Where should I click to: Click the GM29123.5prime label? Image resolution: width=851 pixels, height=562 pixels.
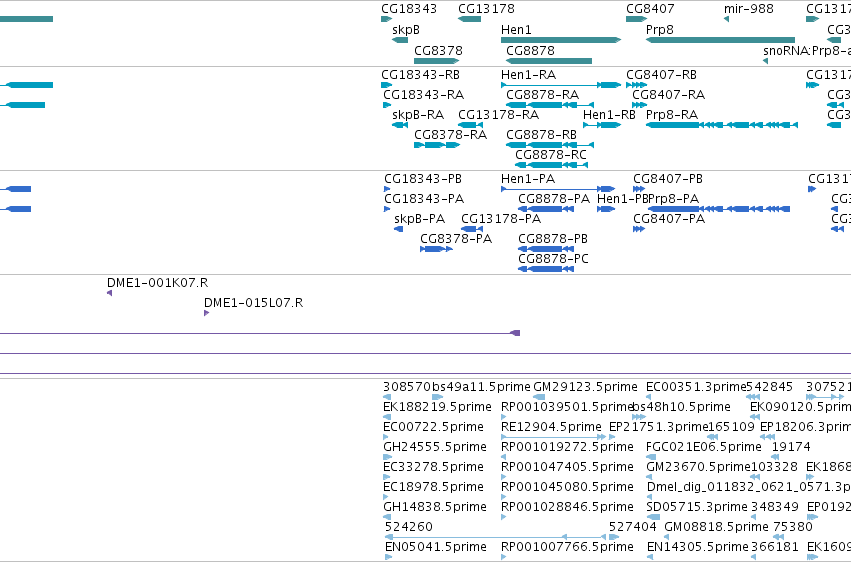[x=586, y=387]
